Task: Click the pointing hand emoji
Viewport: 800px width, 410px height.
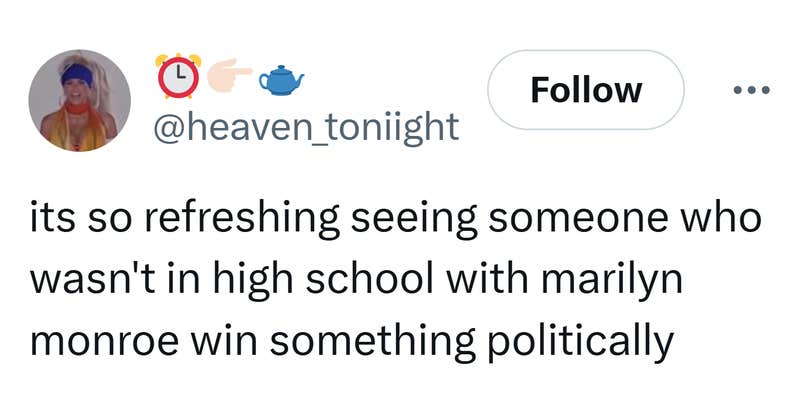Action: [229, 72]
